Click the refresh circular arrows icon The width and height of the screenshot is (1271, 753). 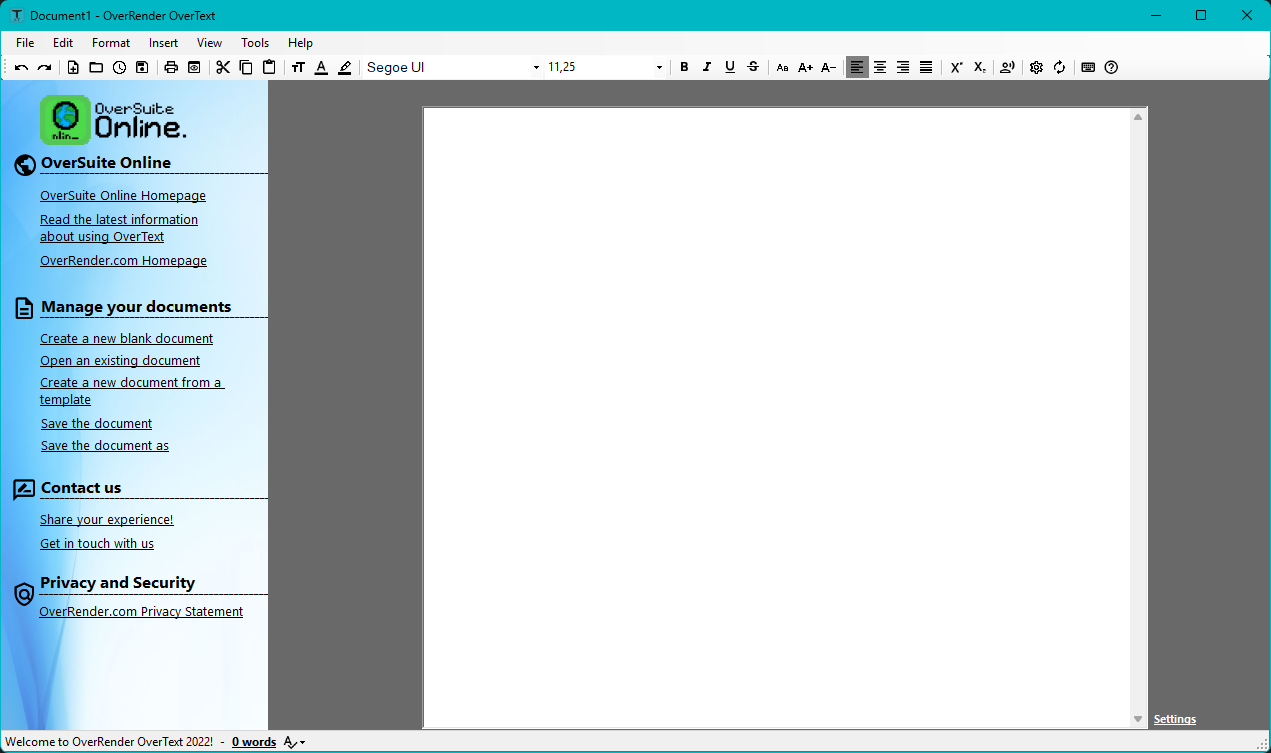click(x=1059, y=68)
